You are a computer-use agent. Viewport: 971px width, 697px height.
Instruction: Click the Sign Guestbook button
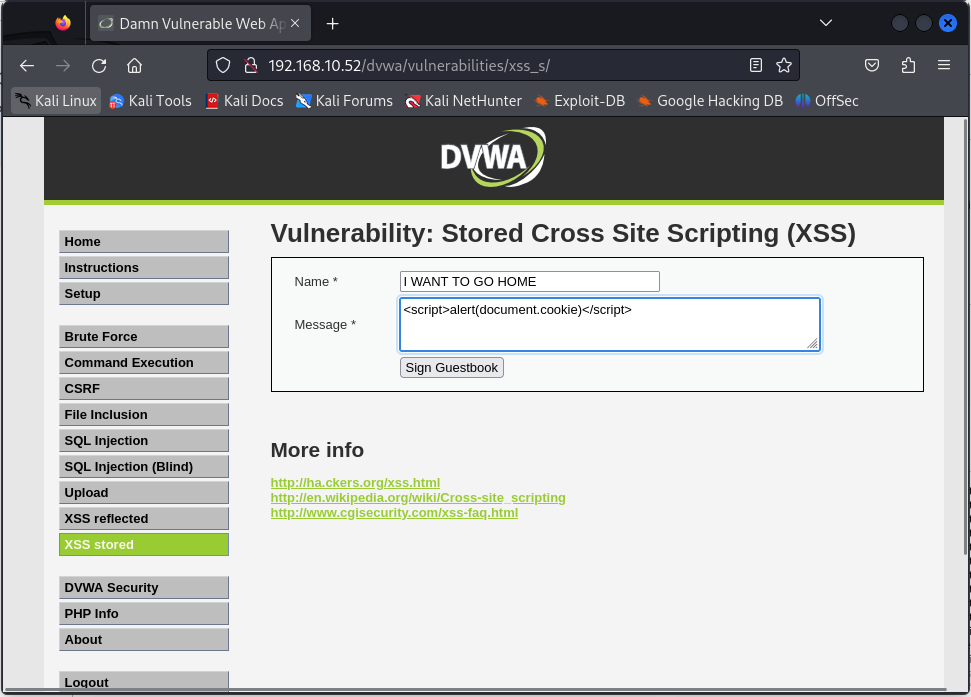pos(451,368)
